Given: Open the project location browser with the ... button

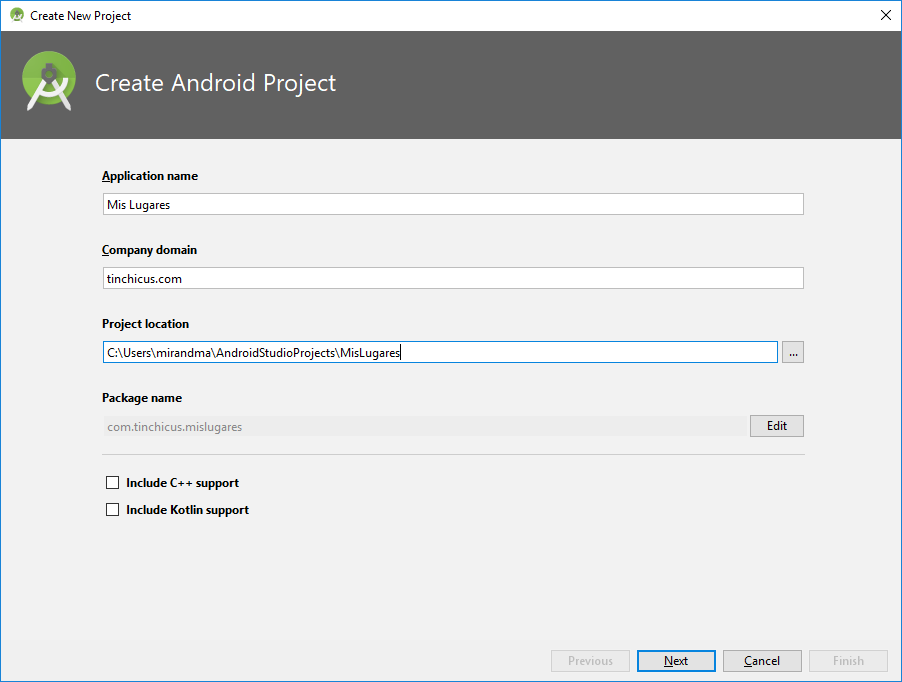Looking at the screenshot, I should tap(793, 351).
